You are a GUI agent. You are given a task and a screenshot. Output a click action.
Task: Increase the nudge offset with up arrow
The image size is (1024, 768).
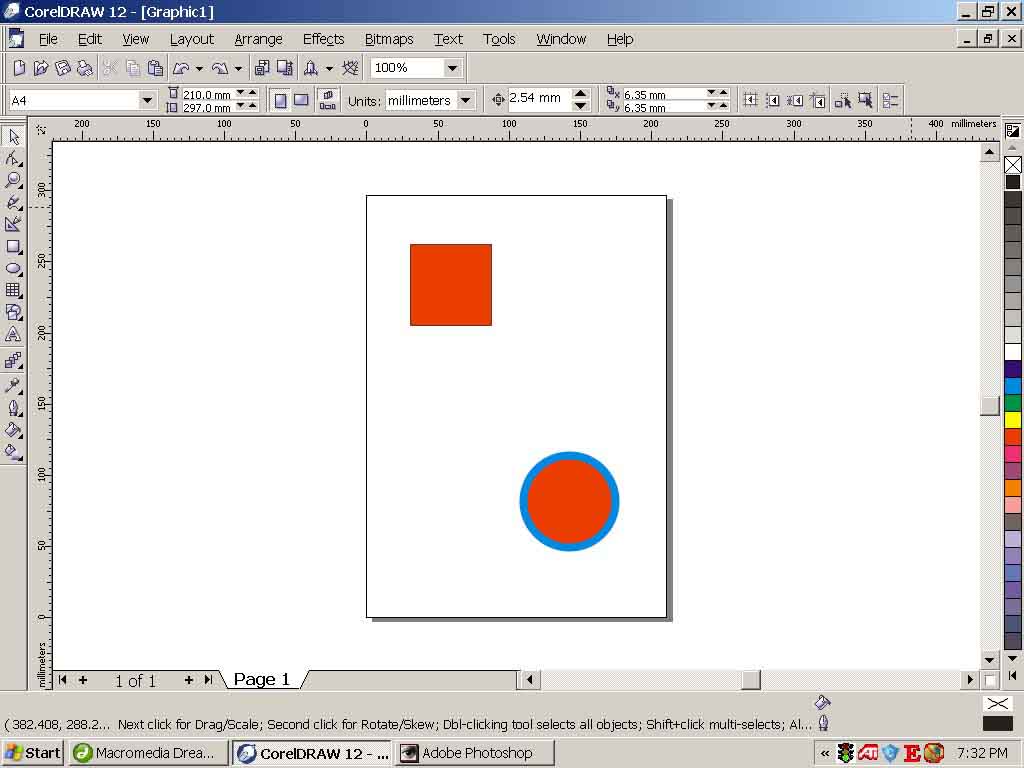581,94
